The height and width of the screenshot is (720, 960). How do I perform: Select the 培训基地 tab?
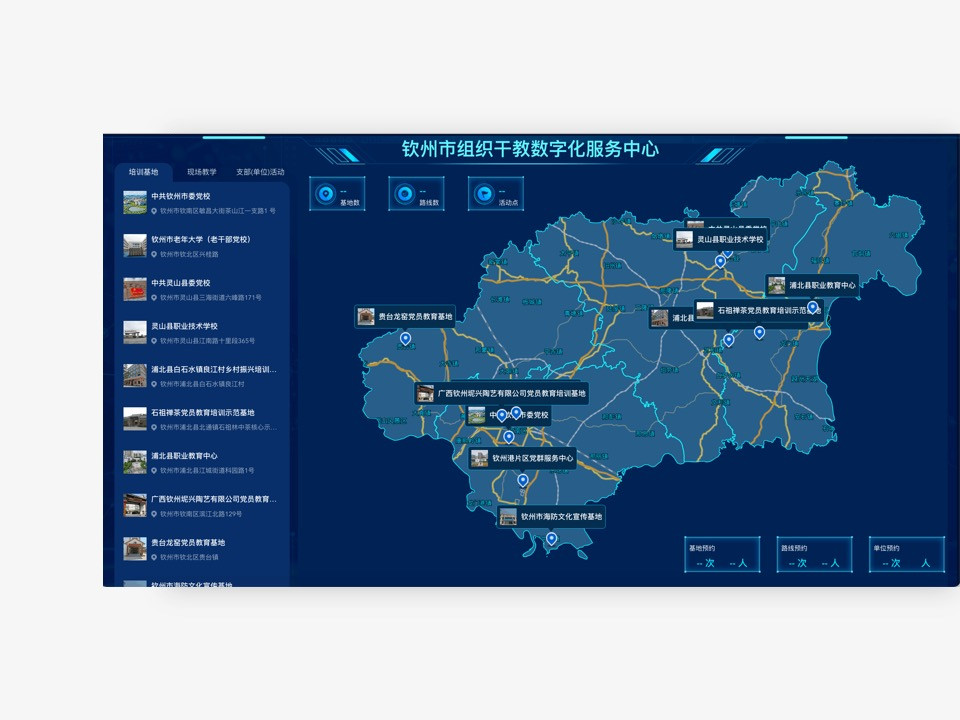point(143,172)
